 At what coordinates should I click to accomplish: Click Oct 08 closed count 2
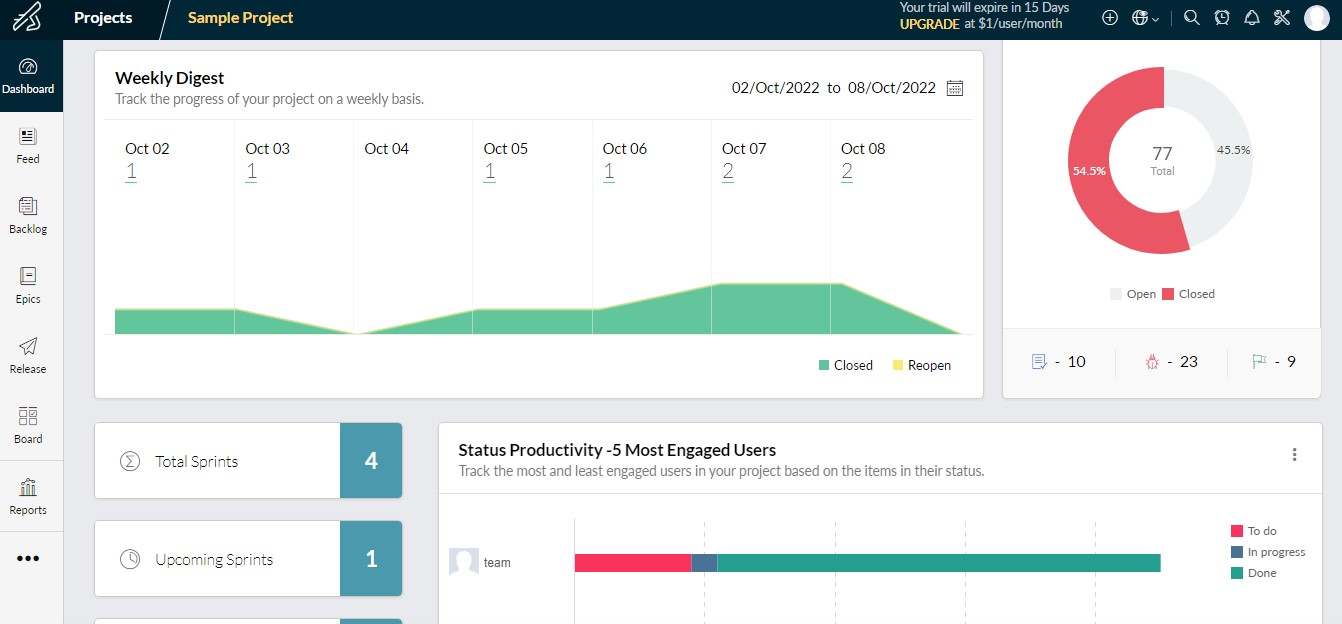(847, 172)
